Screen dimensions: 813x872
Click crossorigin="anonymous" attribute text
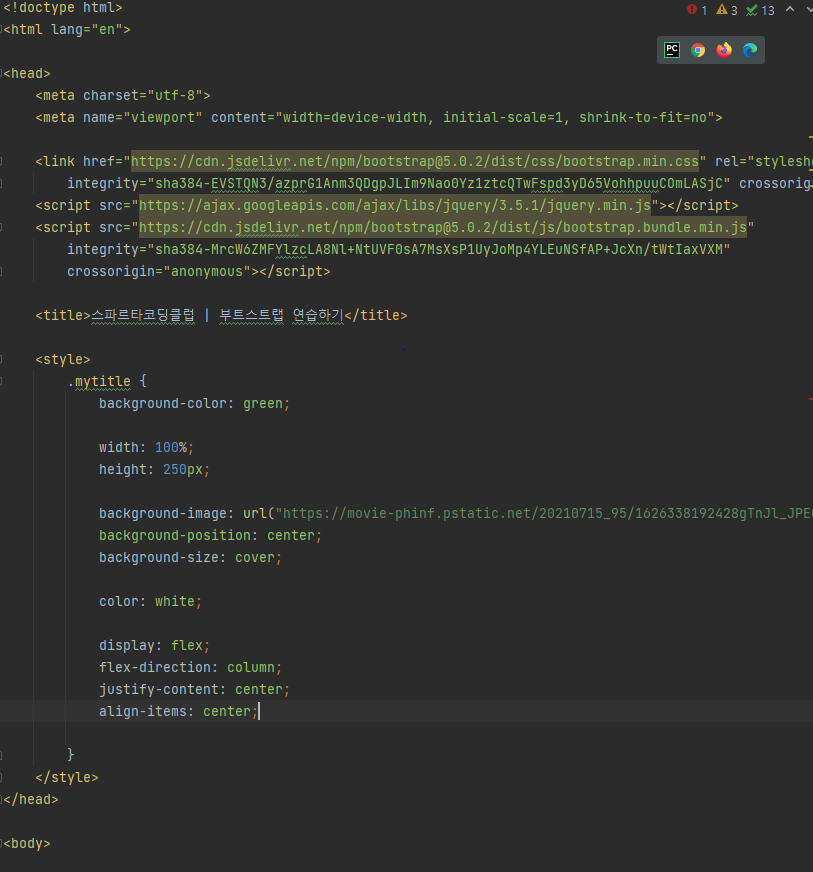click(159, 271)
